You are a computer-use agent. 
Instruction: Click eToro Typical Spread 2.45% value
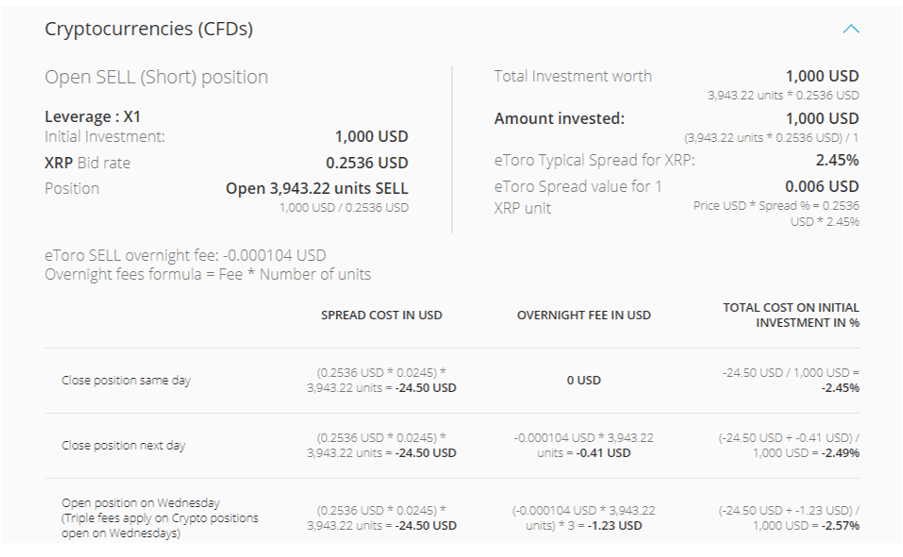click(837, 159)
